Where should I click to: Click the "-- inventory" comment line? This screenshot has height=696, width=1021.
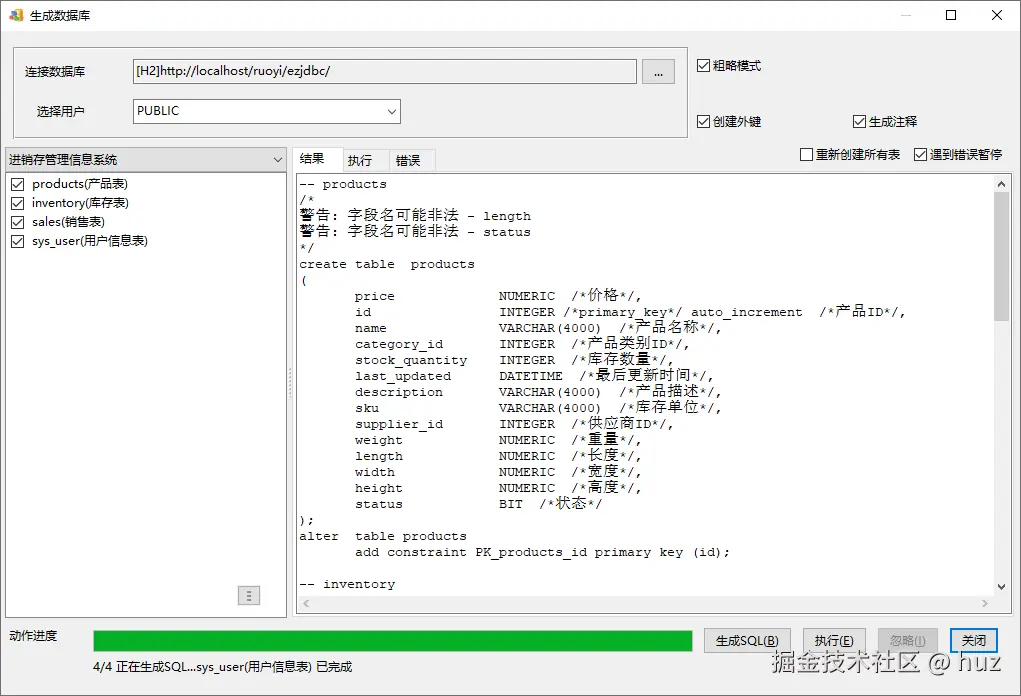347,585
